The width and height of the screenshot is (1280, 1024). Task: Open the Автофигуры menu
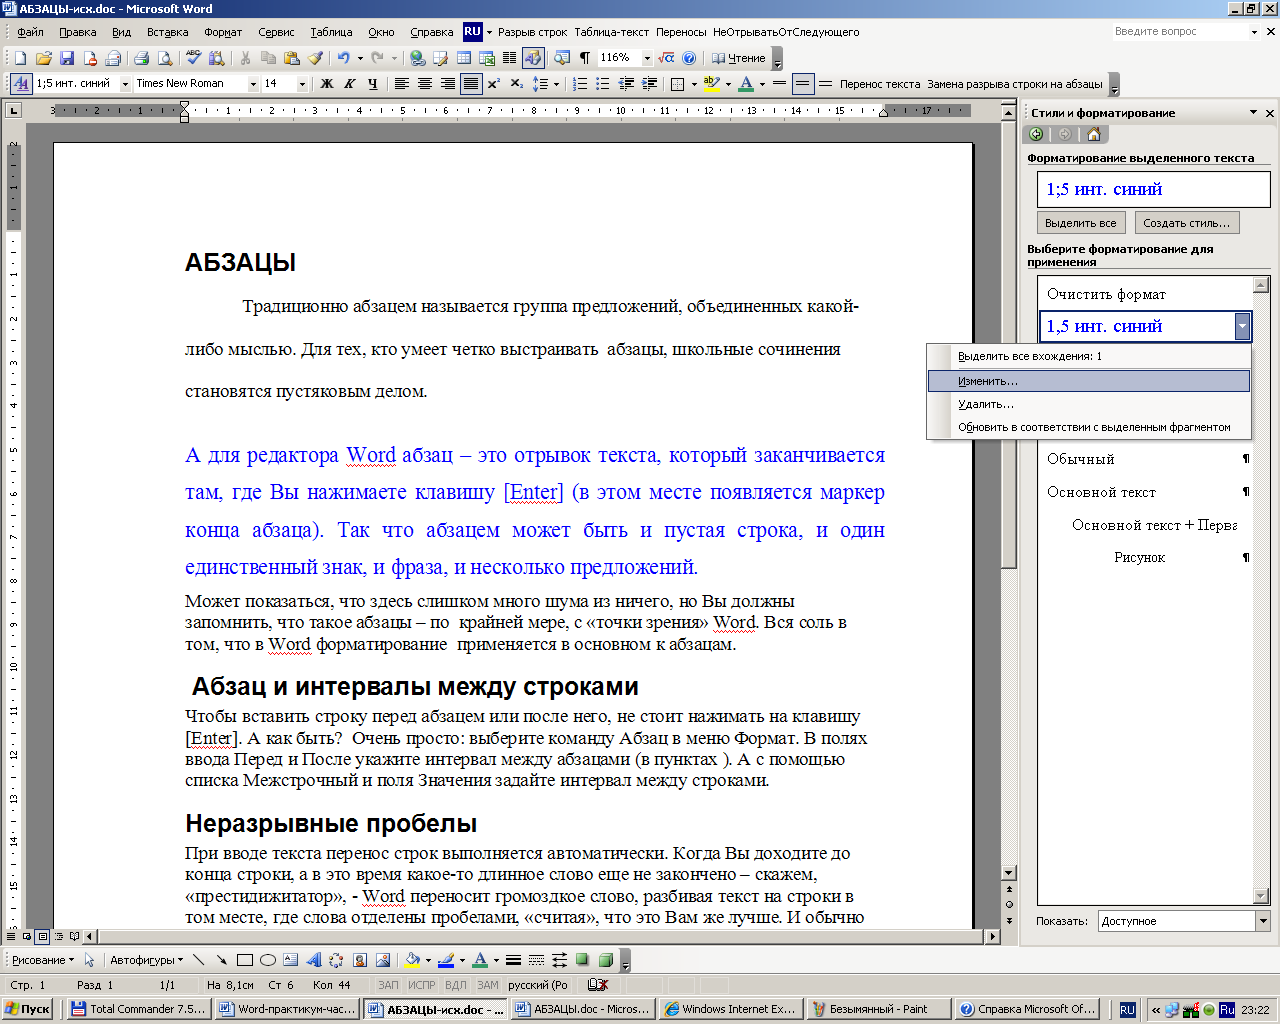pos(146,960)
